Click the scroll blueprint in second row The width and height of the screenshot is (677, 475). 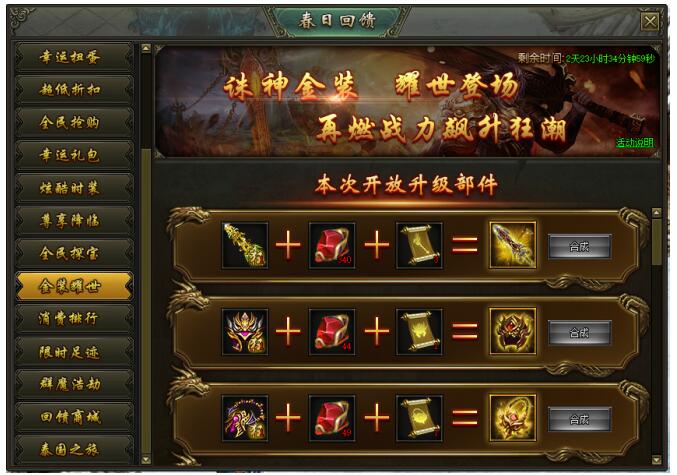[x=419, y=332]
